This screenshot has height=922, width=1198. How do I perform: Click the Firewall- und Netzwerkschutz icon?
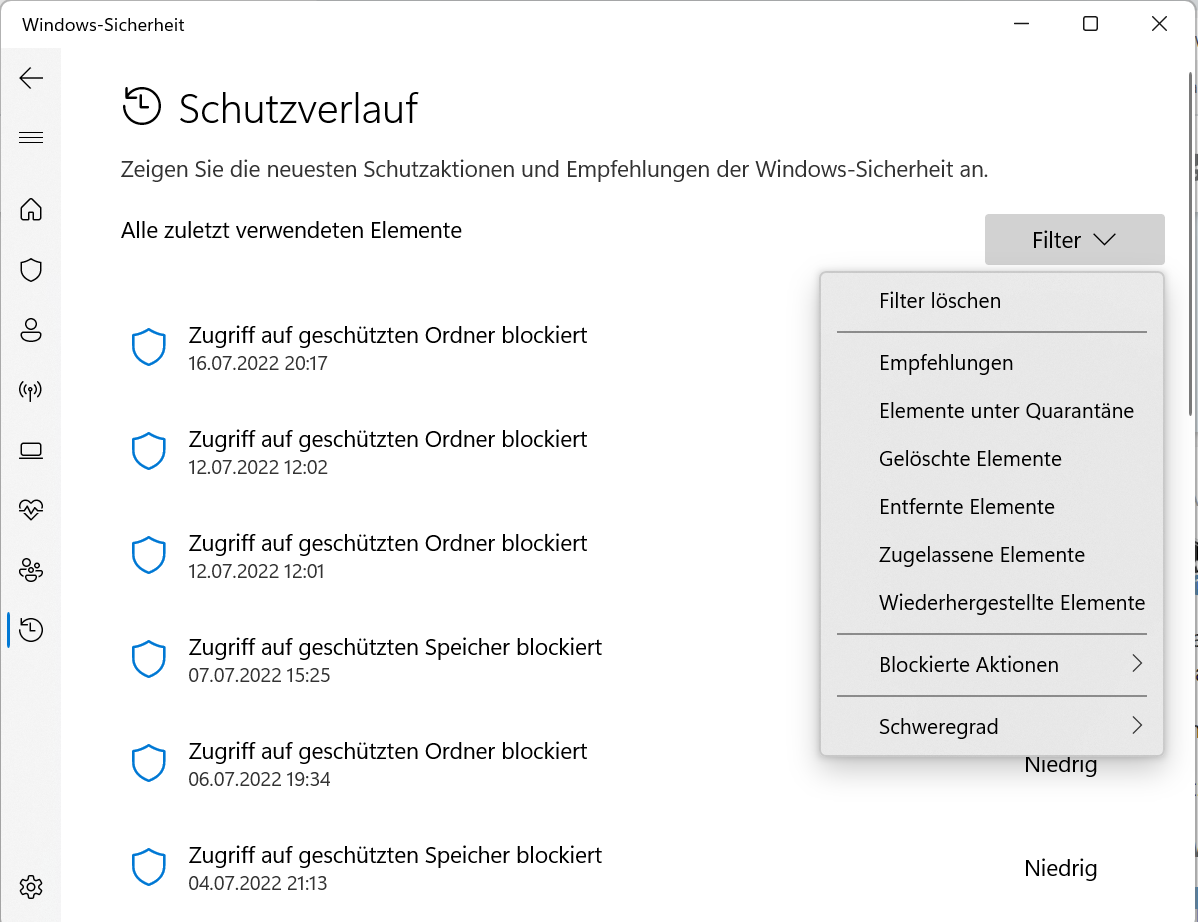[x=31, y=390]
